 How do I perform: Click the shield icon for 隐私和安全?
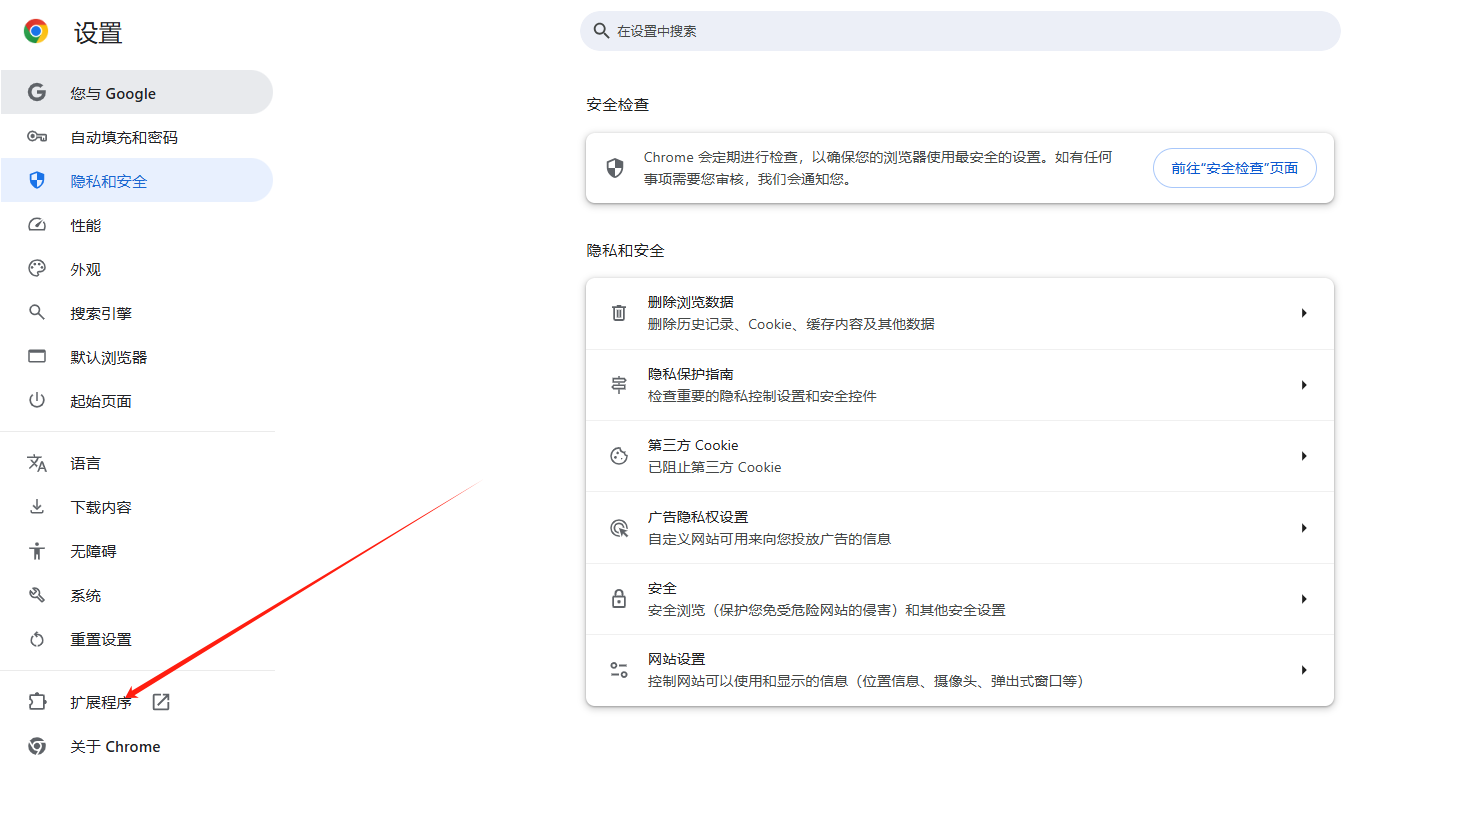37,180
